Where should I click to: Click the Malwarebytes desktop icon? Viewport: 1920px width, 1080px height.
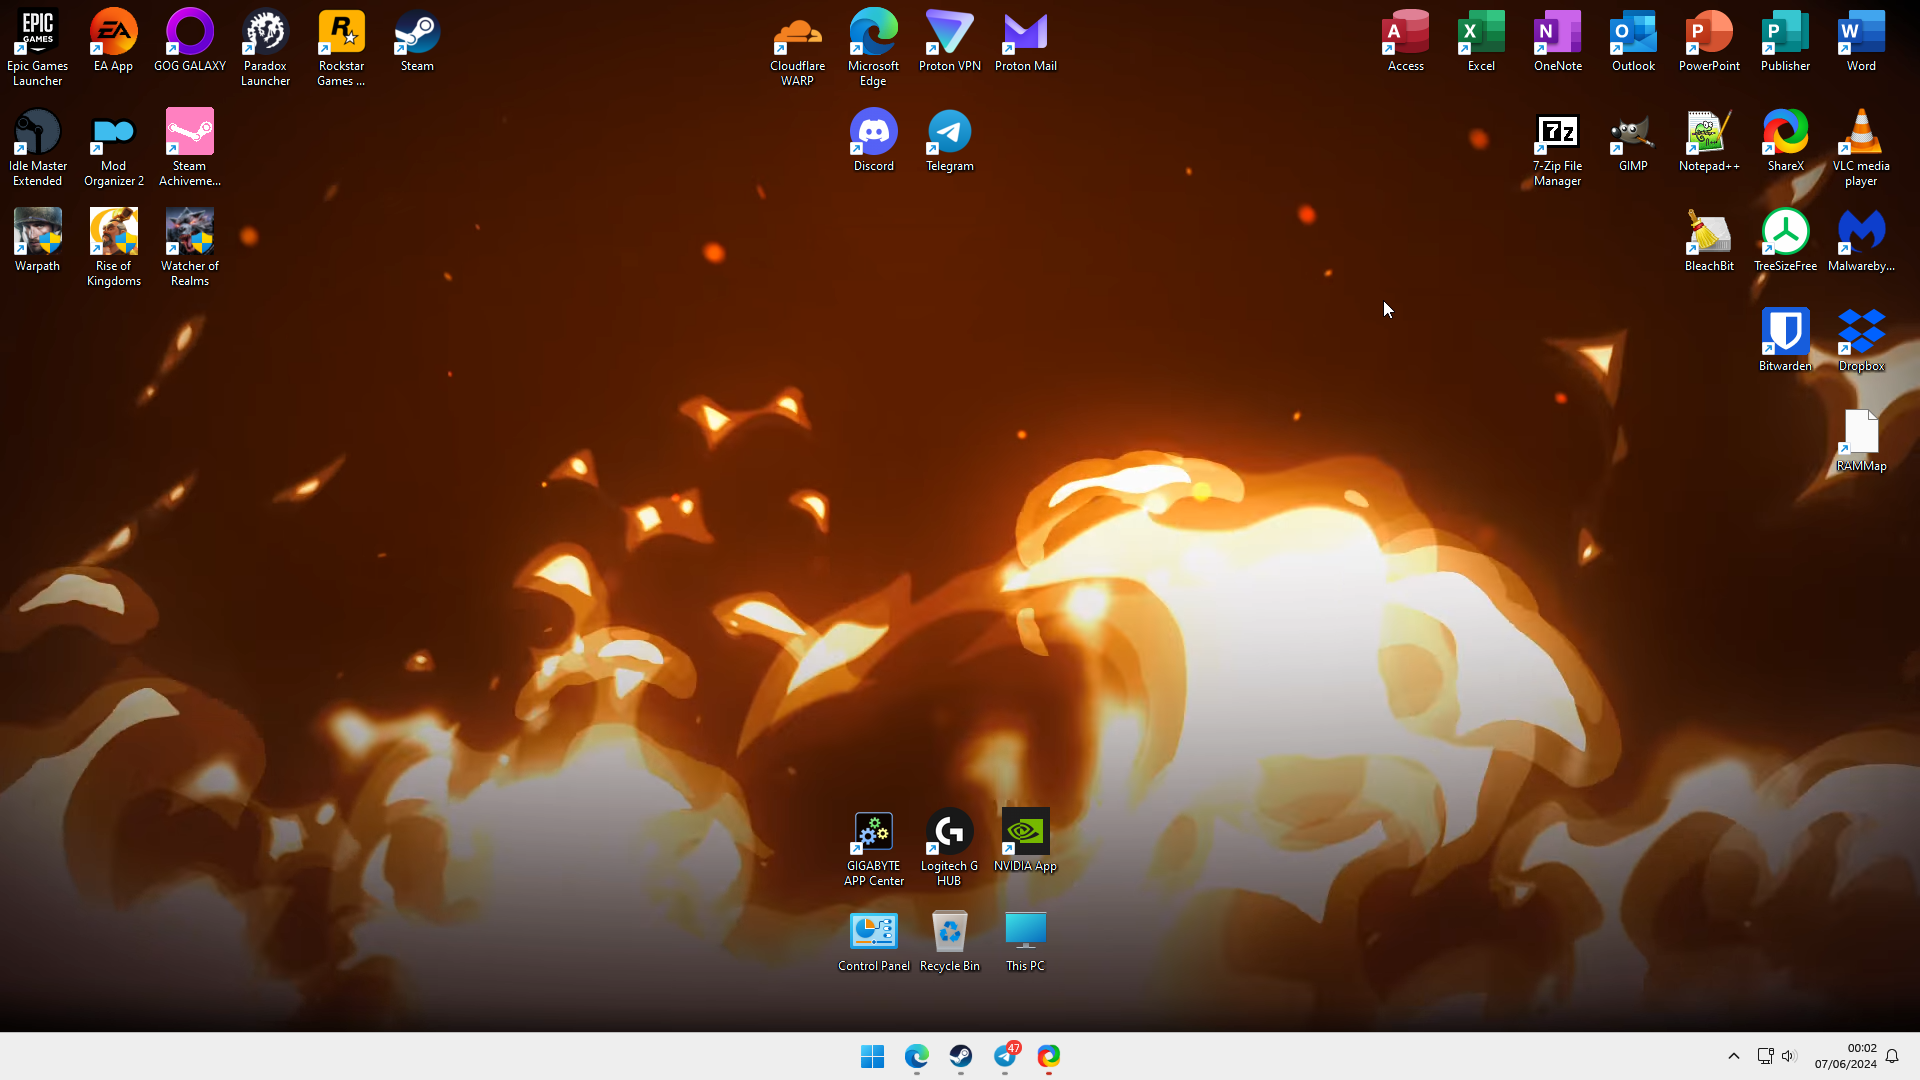(x=1862, y=240)
